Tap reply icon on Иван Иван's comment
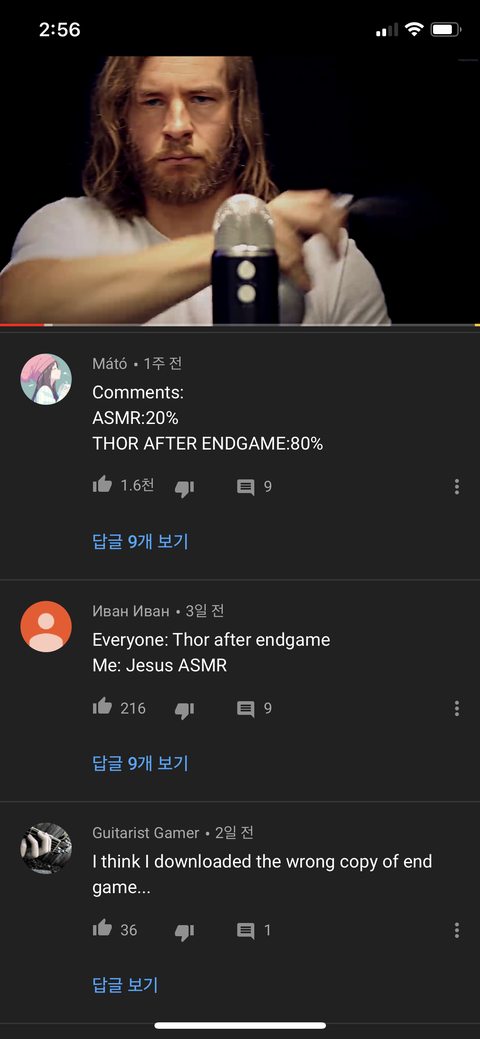Viewport: 480px width, 1039px height. point(245,709)
